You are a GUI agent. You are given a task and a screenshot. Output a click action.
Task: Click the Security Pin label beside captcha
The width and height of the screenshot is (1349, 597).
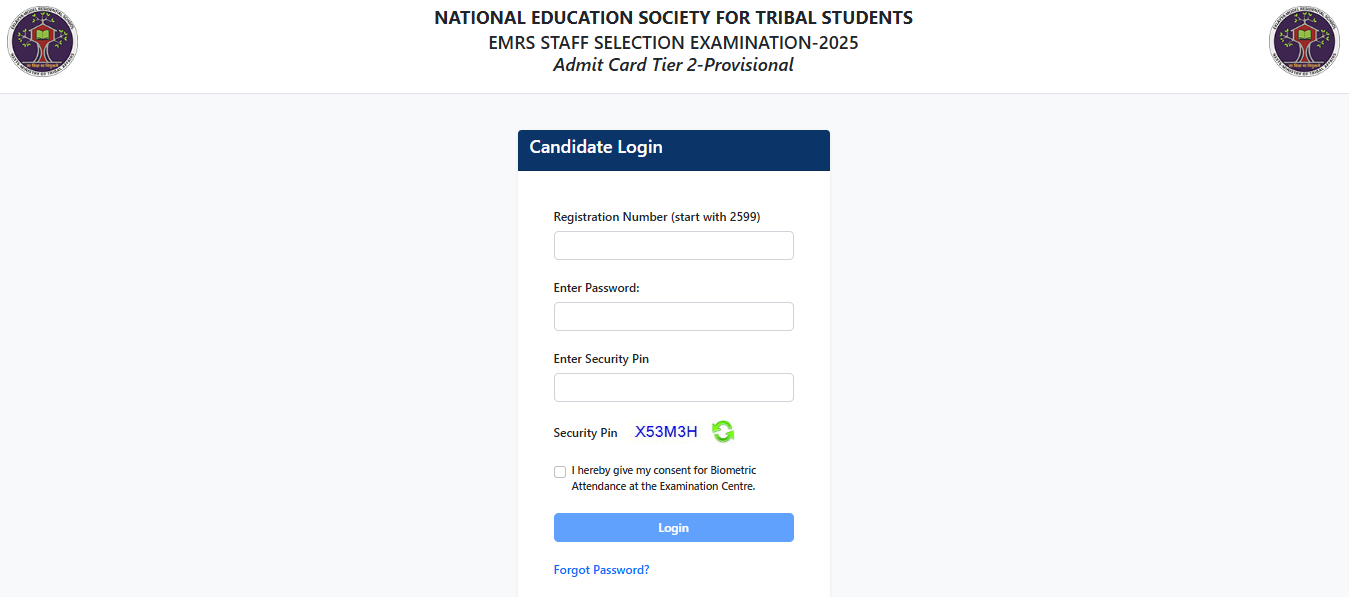pos(585,433)
